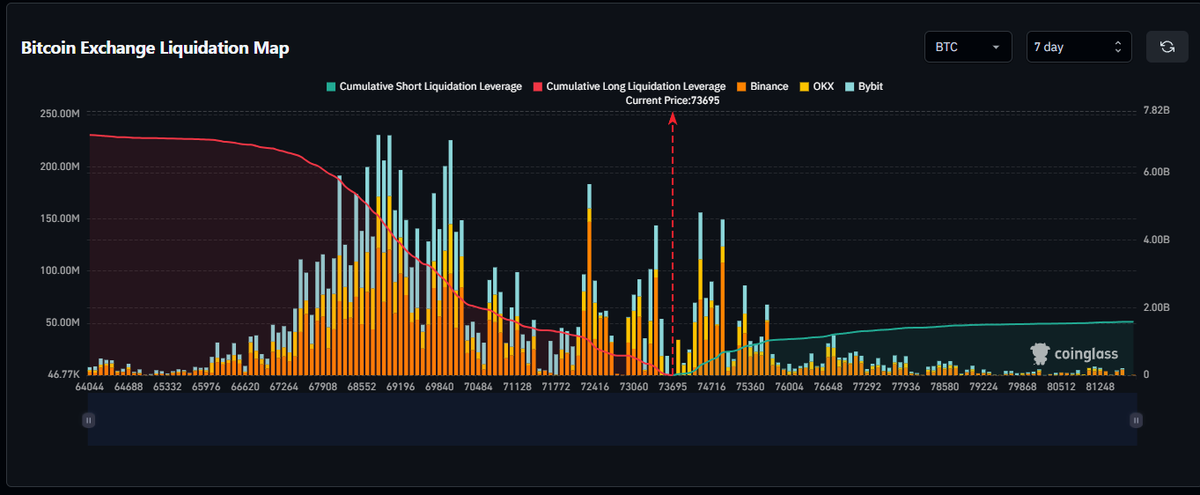Click the 69840 price axis label

point(439,386)
